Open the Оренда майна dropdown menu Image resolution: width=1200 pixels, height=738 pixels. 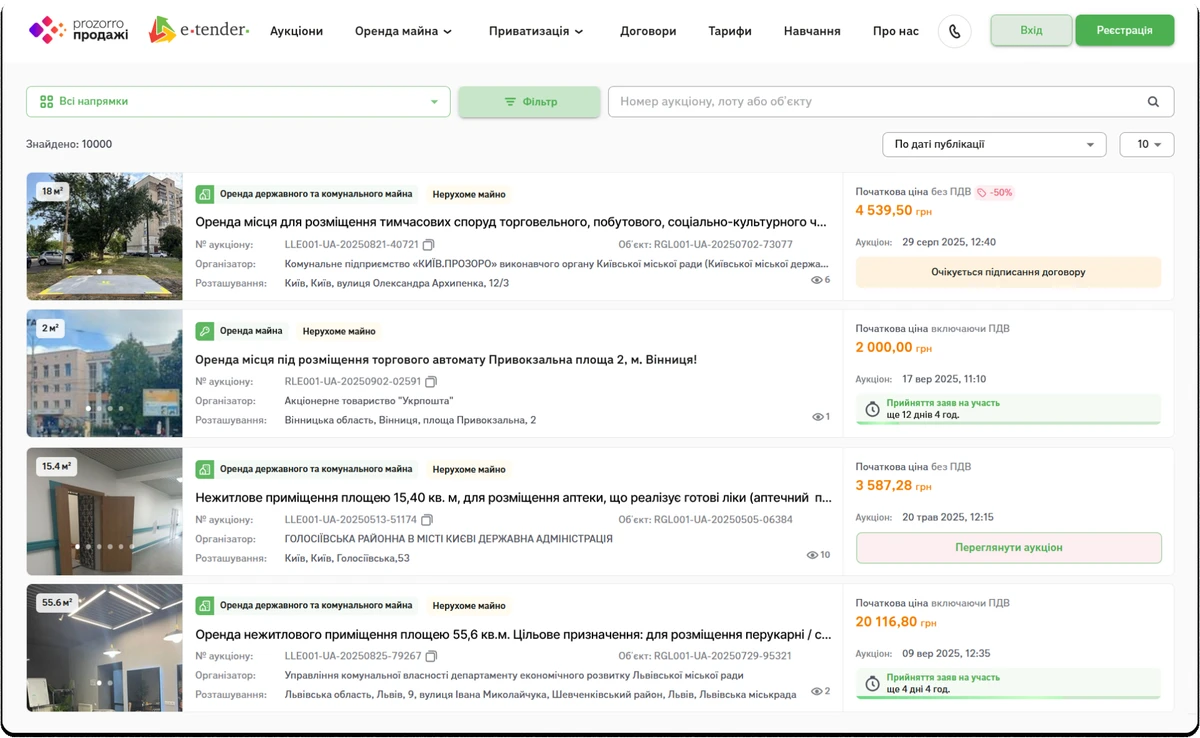(x=403, y=31)
